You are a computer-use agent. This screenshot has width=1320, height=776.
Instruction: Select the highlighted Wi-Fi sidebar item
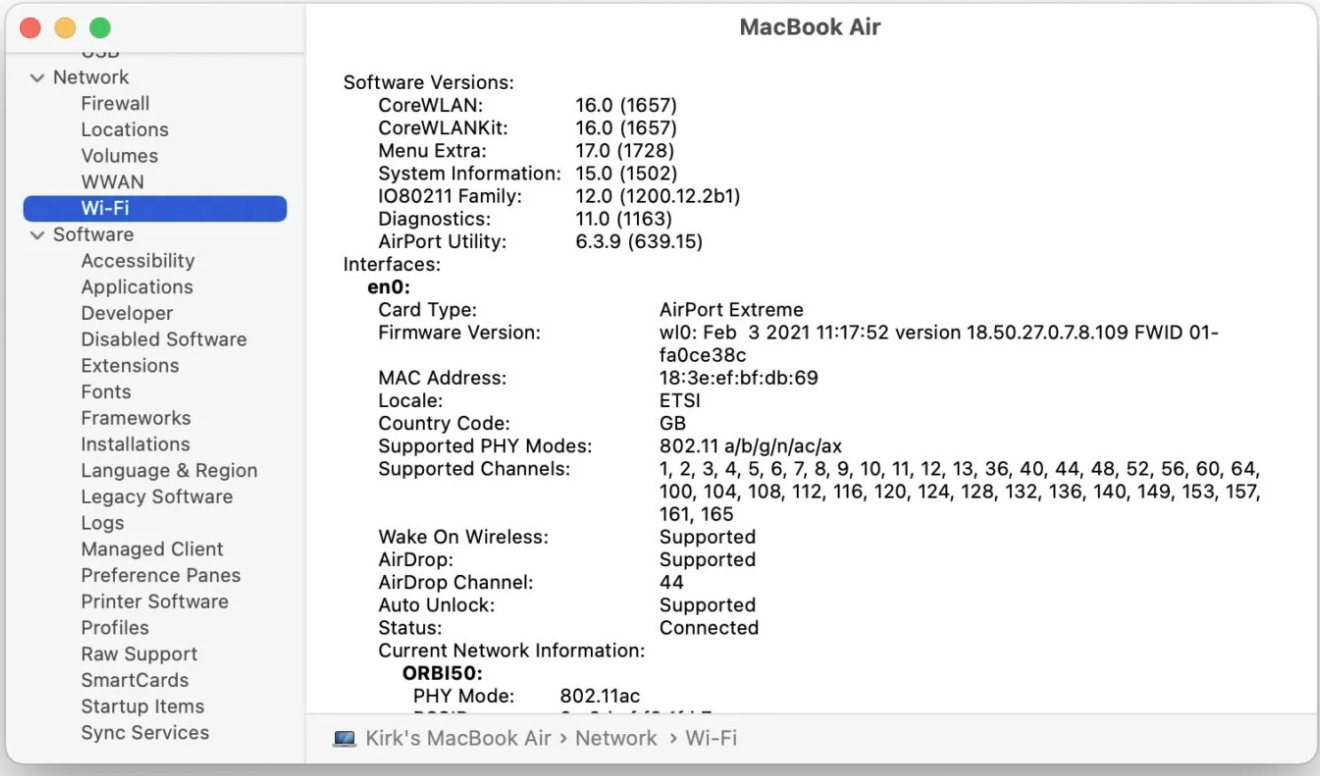point(155,208)
